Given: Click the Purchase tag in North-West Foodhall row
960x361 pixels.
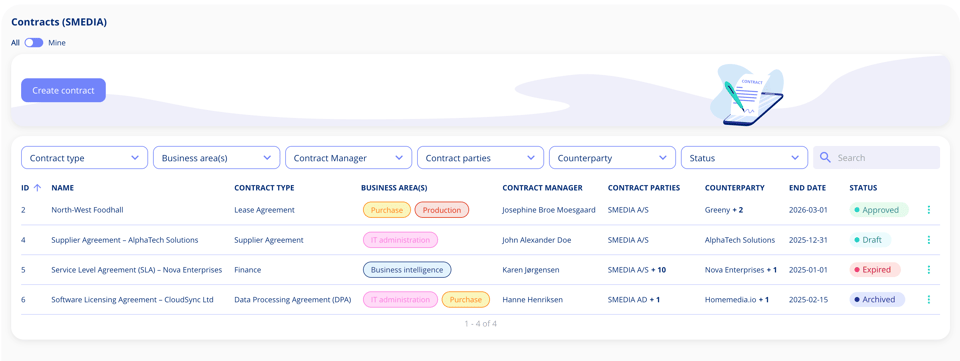Looking at the screenshot, I should point(387,210).
